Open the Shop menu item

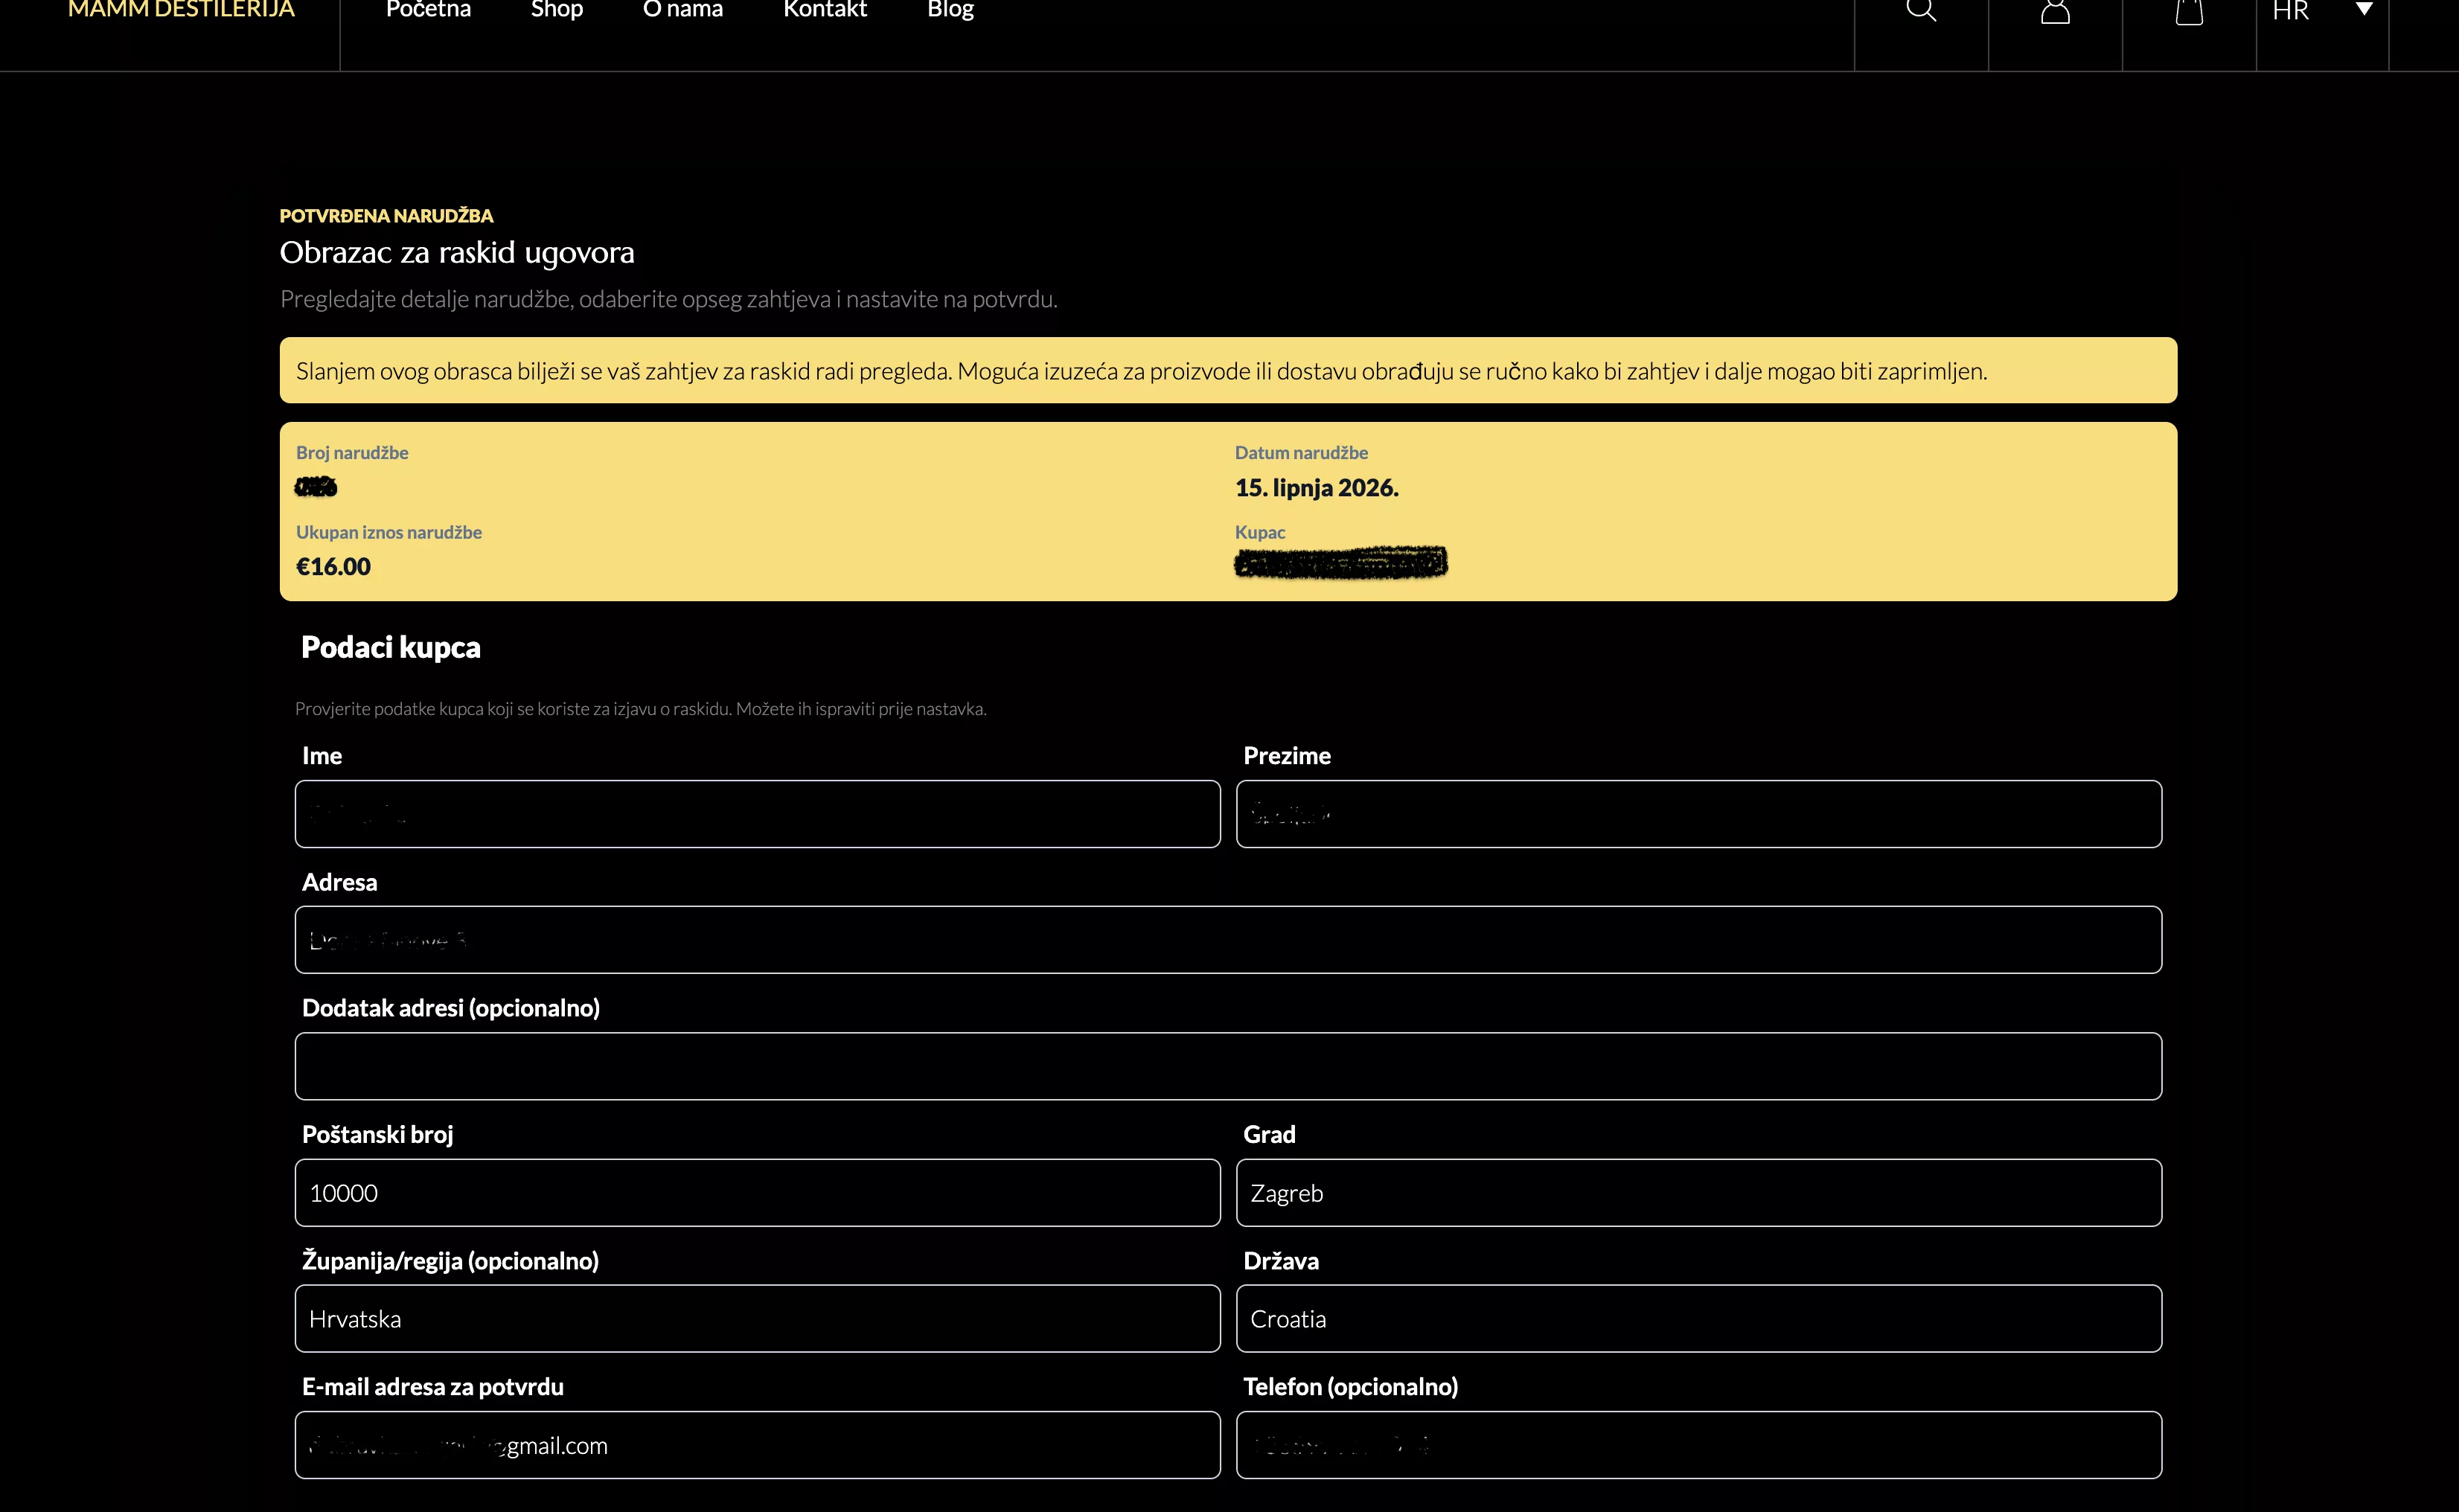pos(557,10)
